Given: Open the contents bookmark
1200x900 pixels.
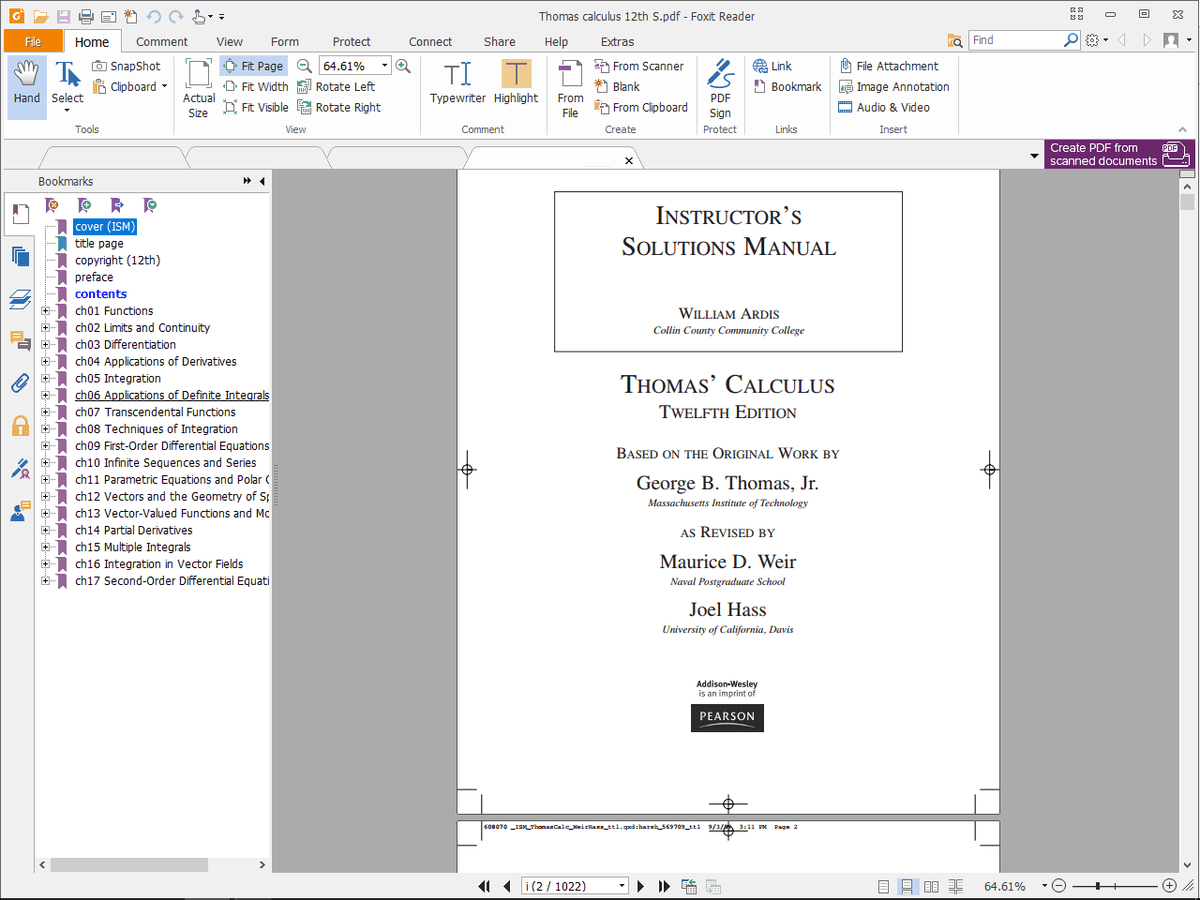Looking at the screenshot, I should click(x=100, y=294).
